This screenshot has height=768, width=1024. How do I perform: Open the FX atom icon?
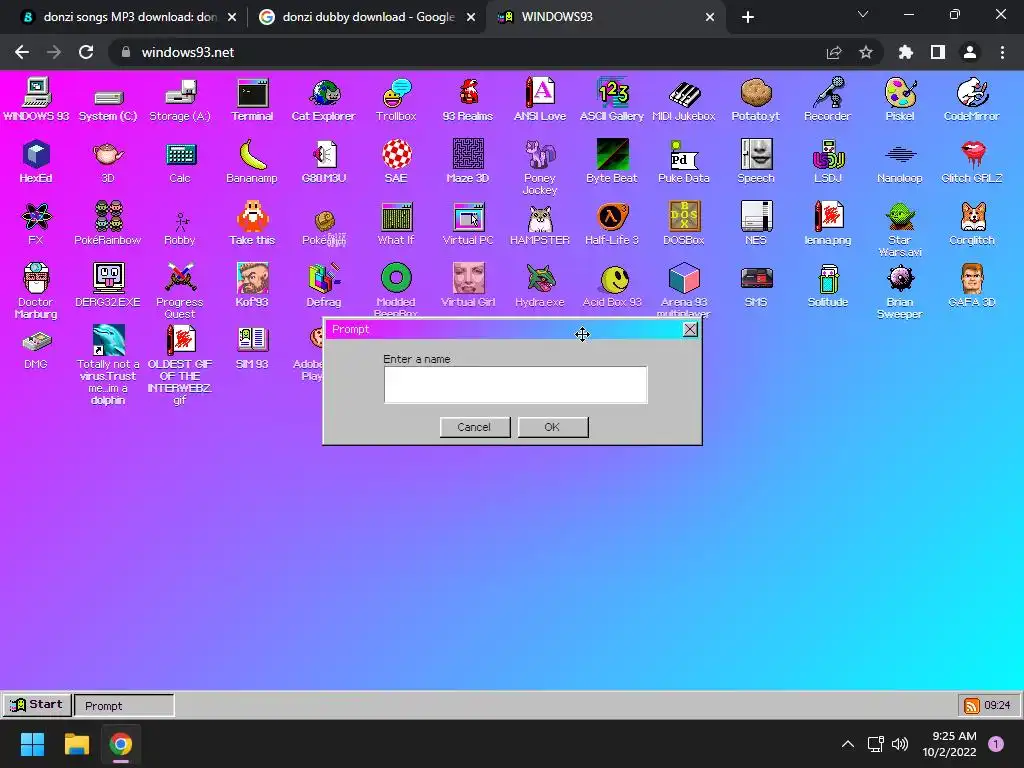point(36,224)
